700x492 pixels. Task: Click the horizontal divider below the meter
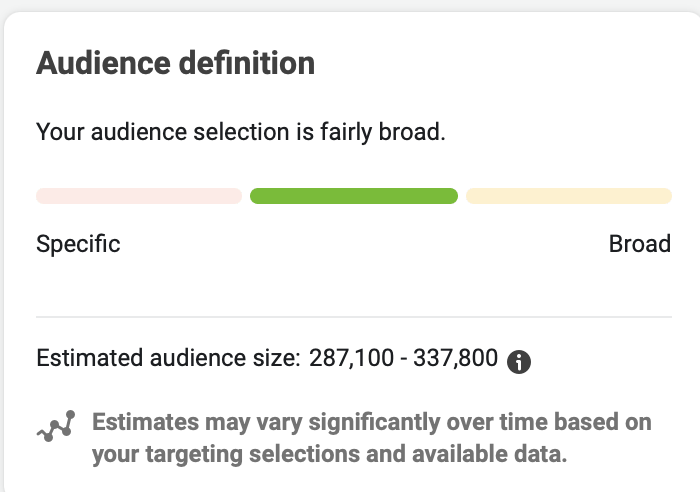(x=354, y=316)
